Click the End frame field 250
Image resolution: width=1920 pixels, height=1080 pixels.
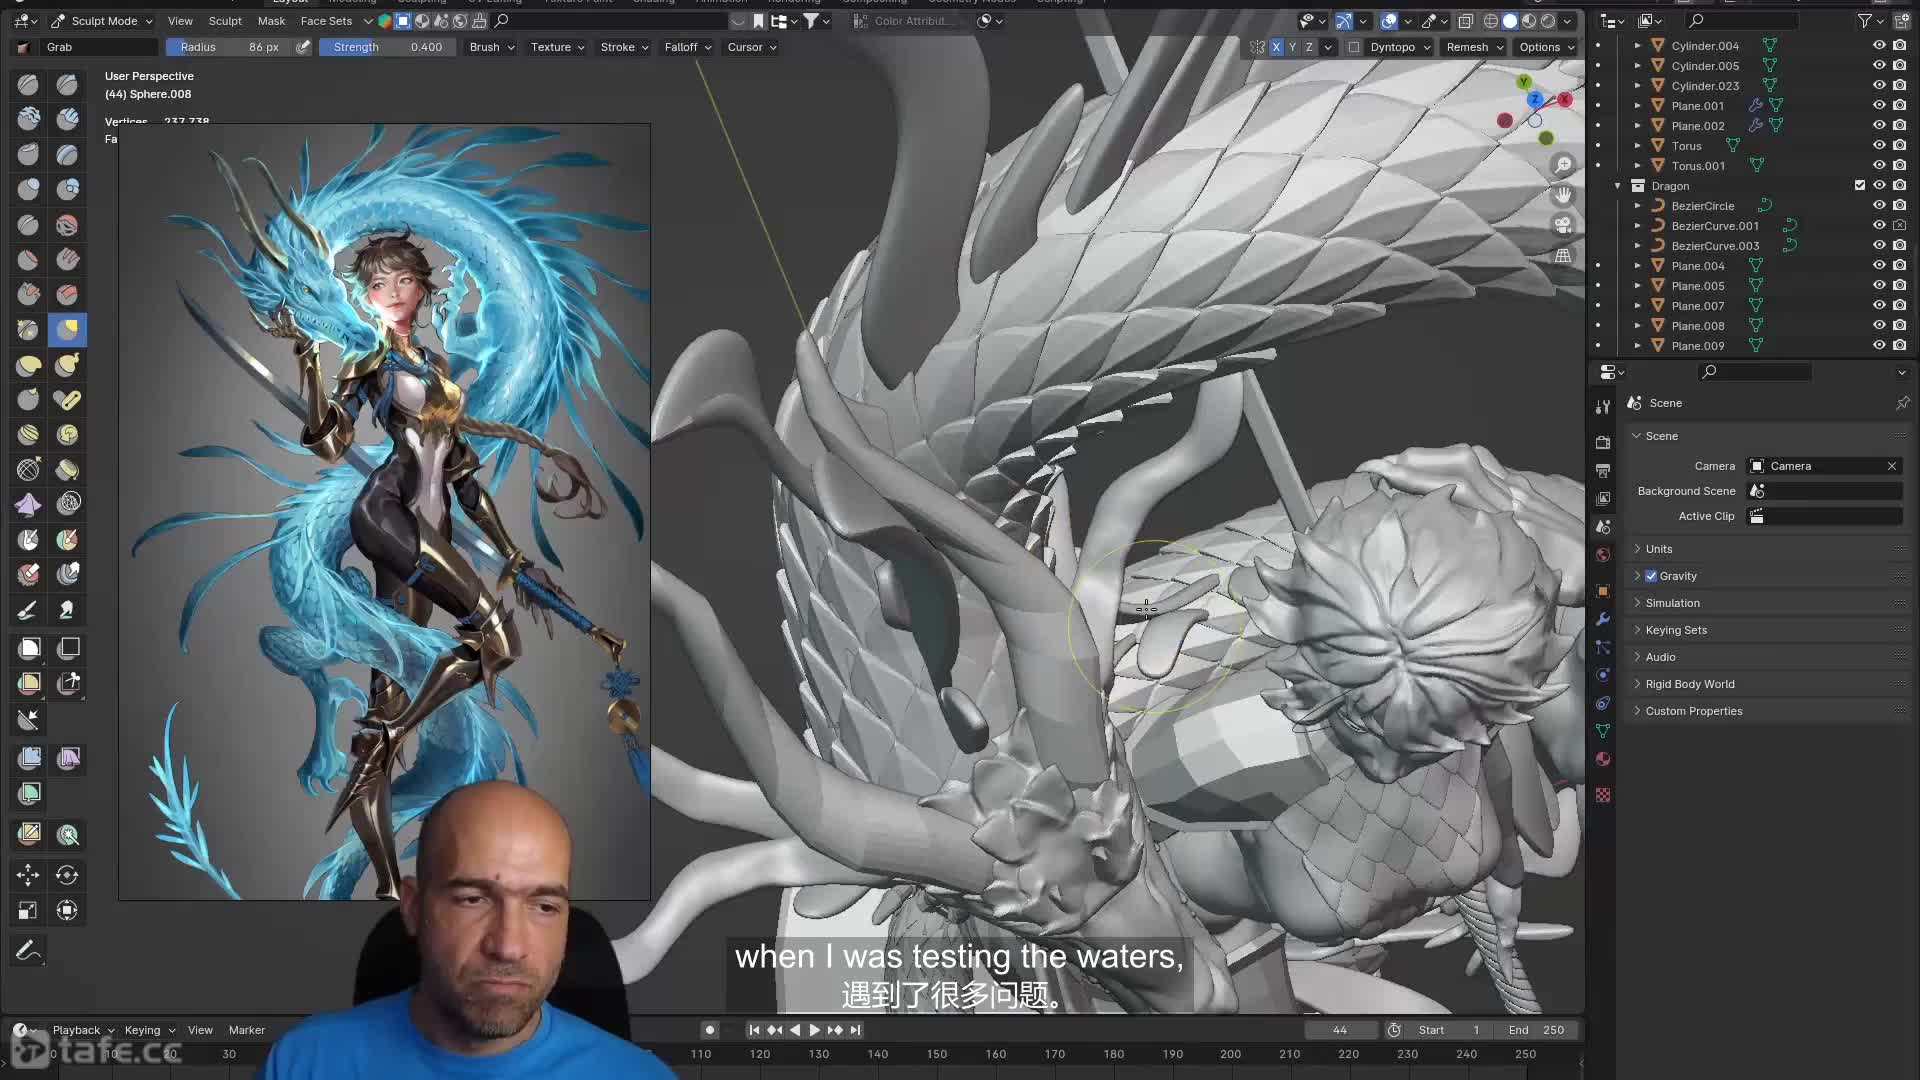click(1536, 1030)
